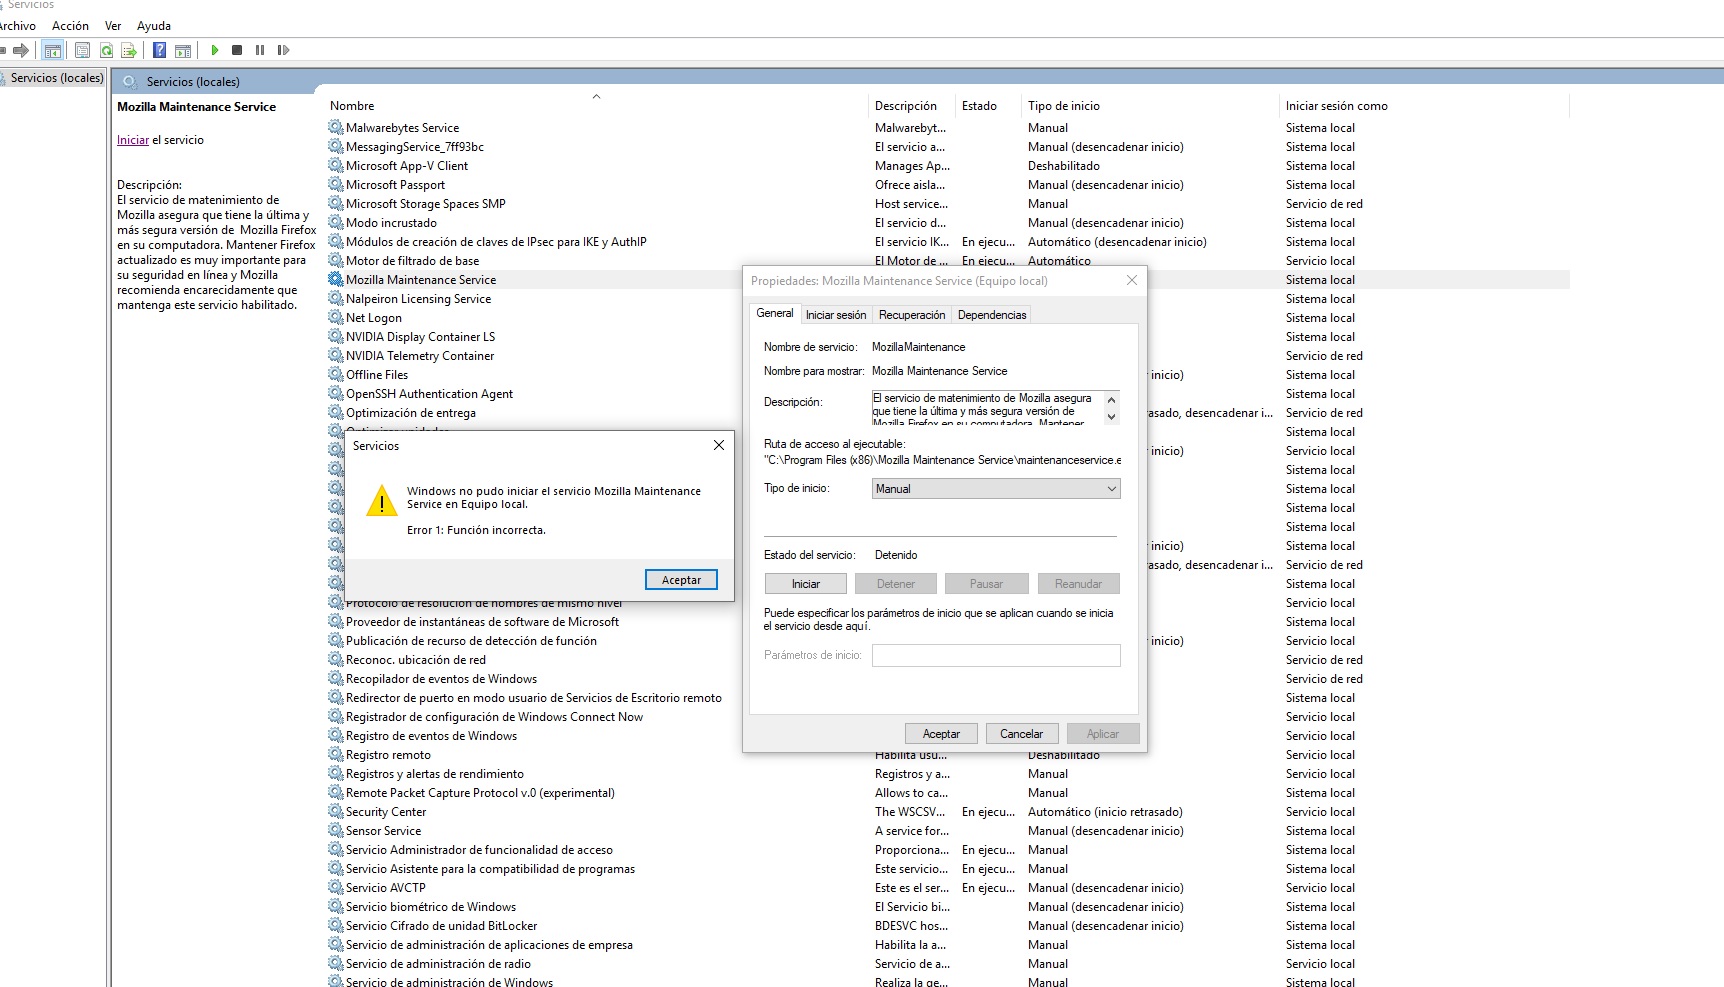Click the gear icon next to NVIDIA Telemetry Container
This screenshot has height=987, width=1724.
click(336, 355)
